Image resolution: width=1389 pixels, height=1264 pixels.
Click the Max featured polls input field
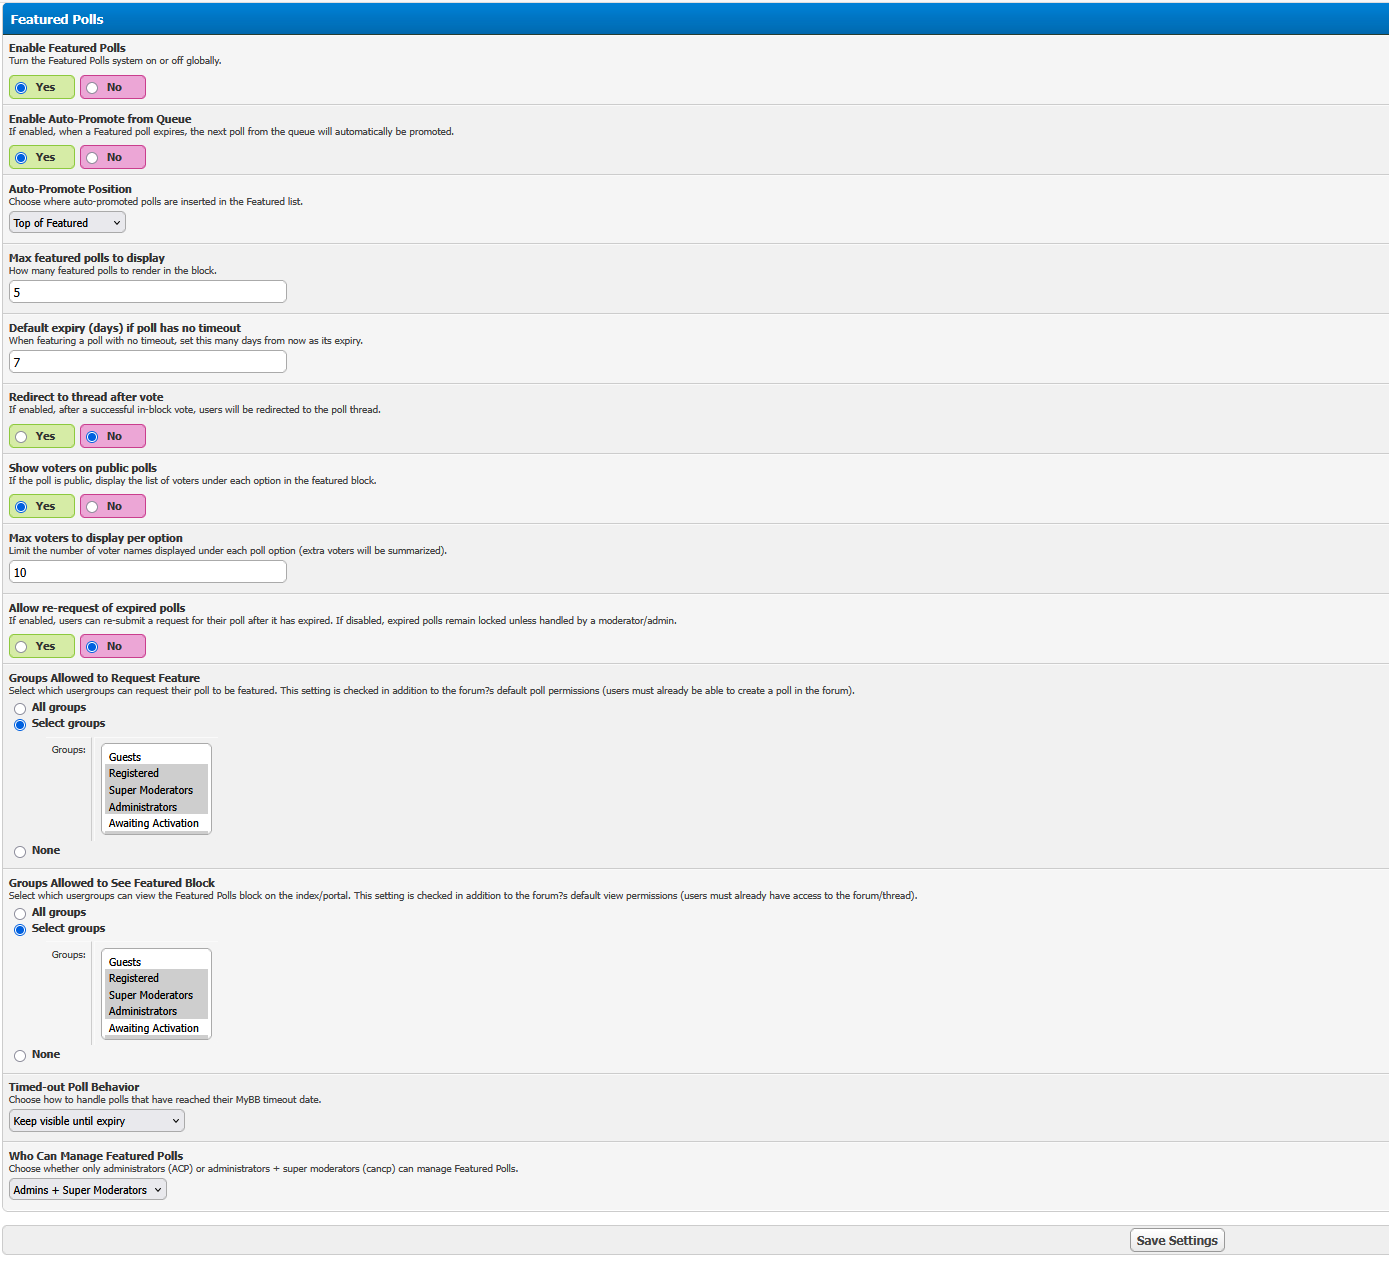pyautogui.click(x=147, y=292)
